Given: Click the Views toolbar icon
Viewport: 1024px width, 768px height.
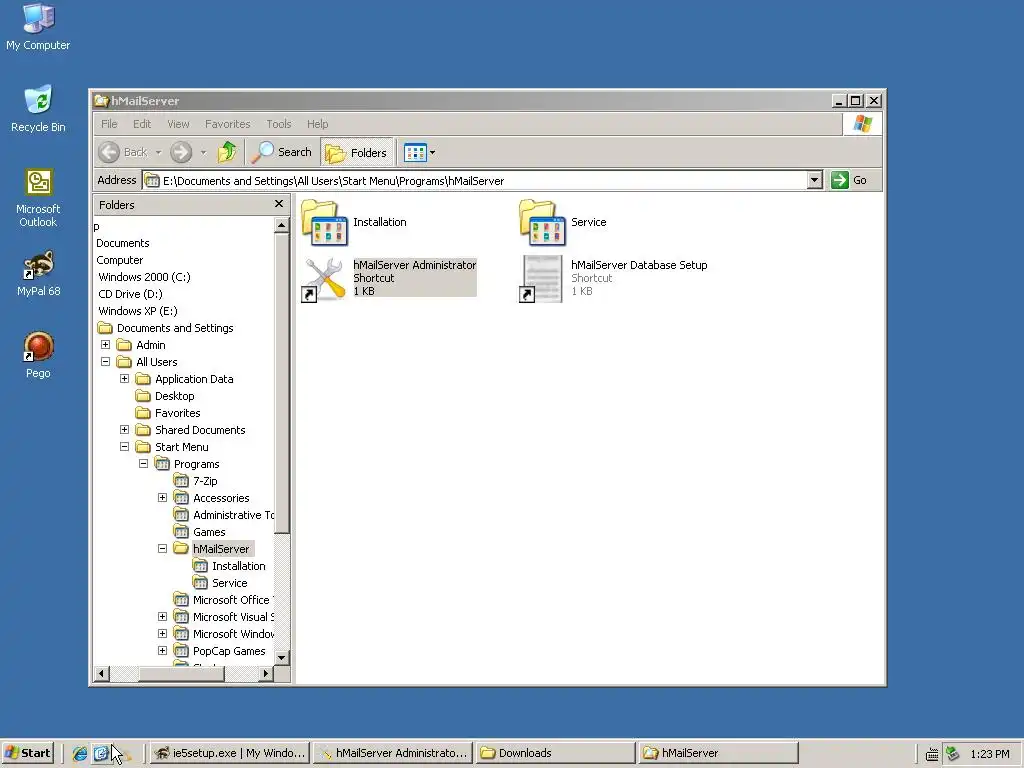Looking at the screenshot, I should 415,152.
